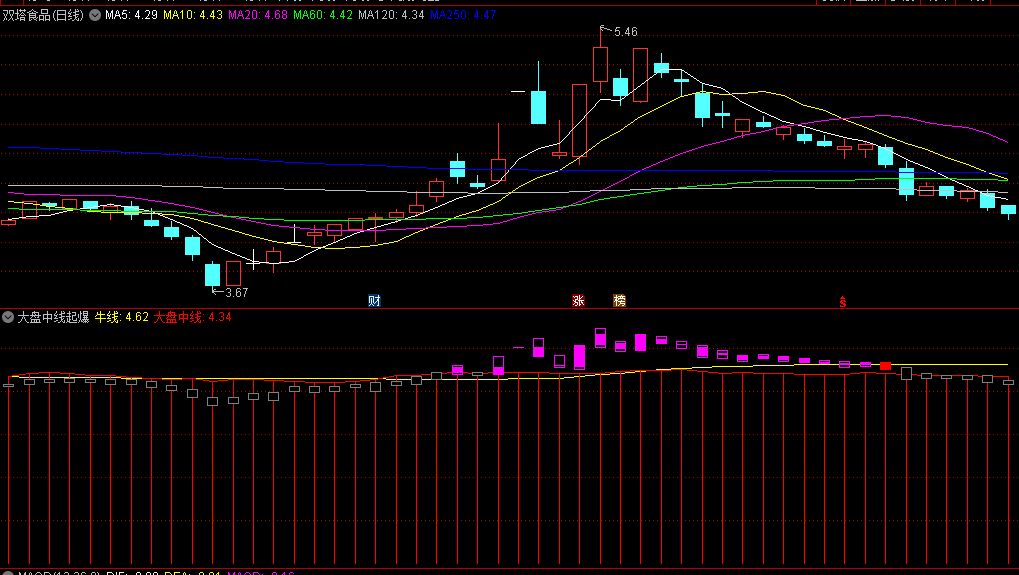Click the MA5: 4.29 label

coord(131,15)
